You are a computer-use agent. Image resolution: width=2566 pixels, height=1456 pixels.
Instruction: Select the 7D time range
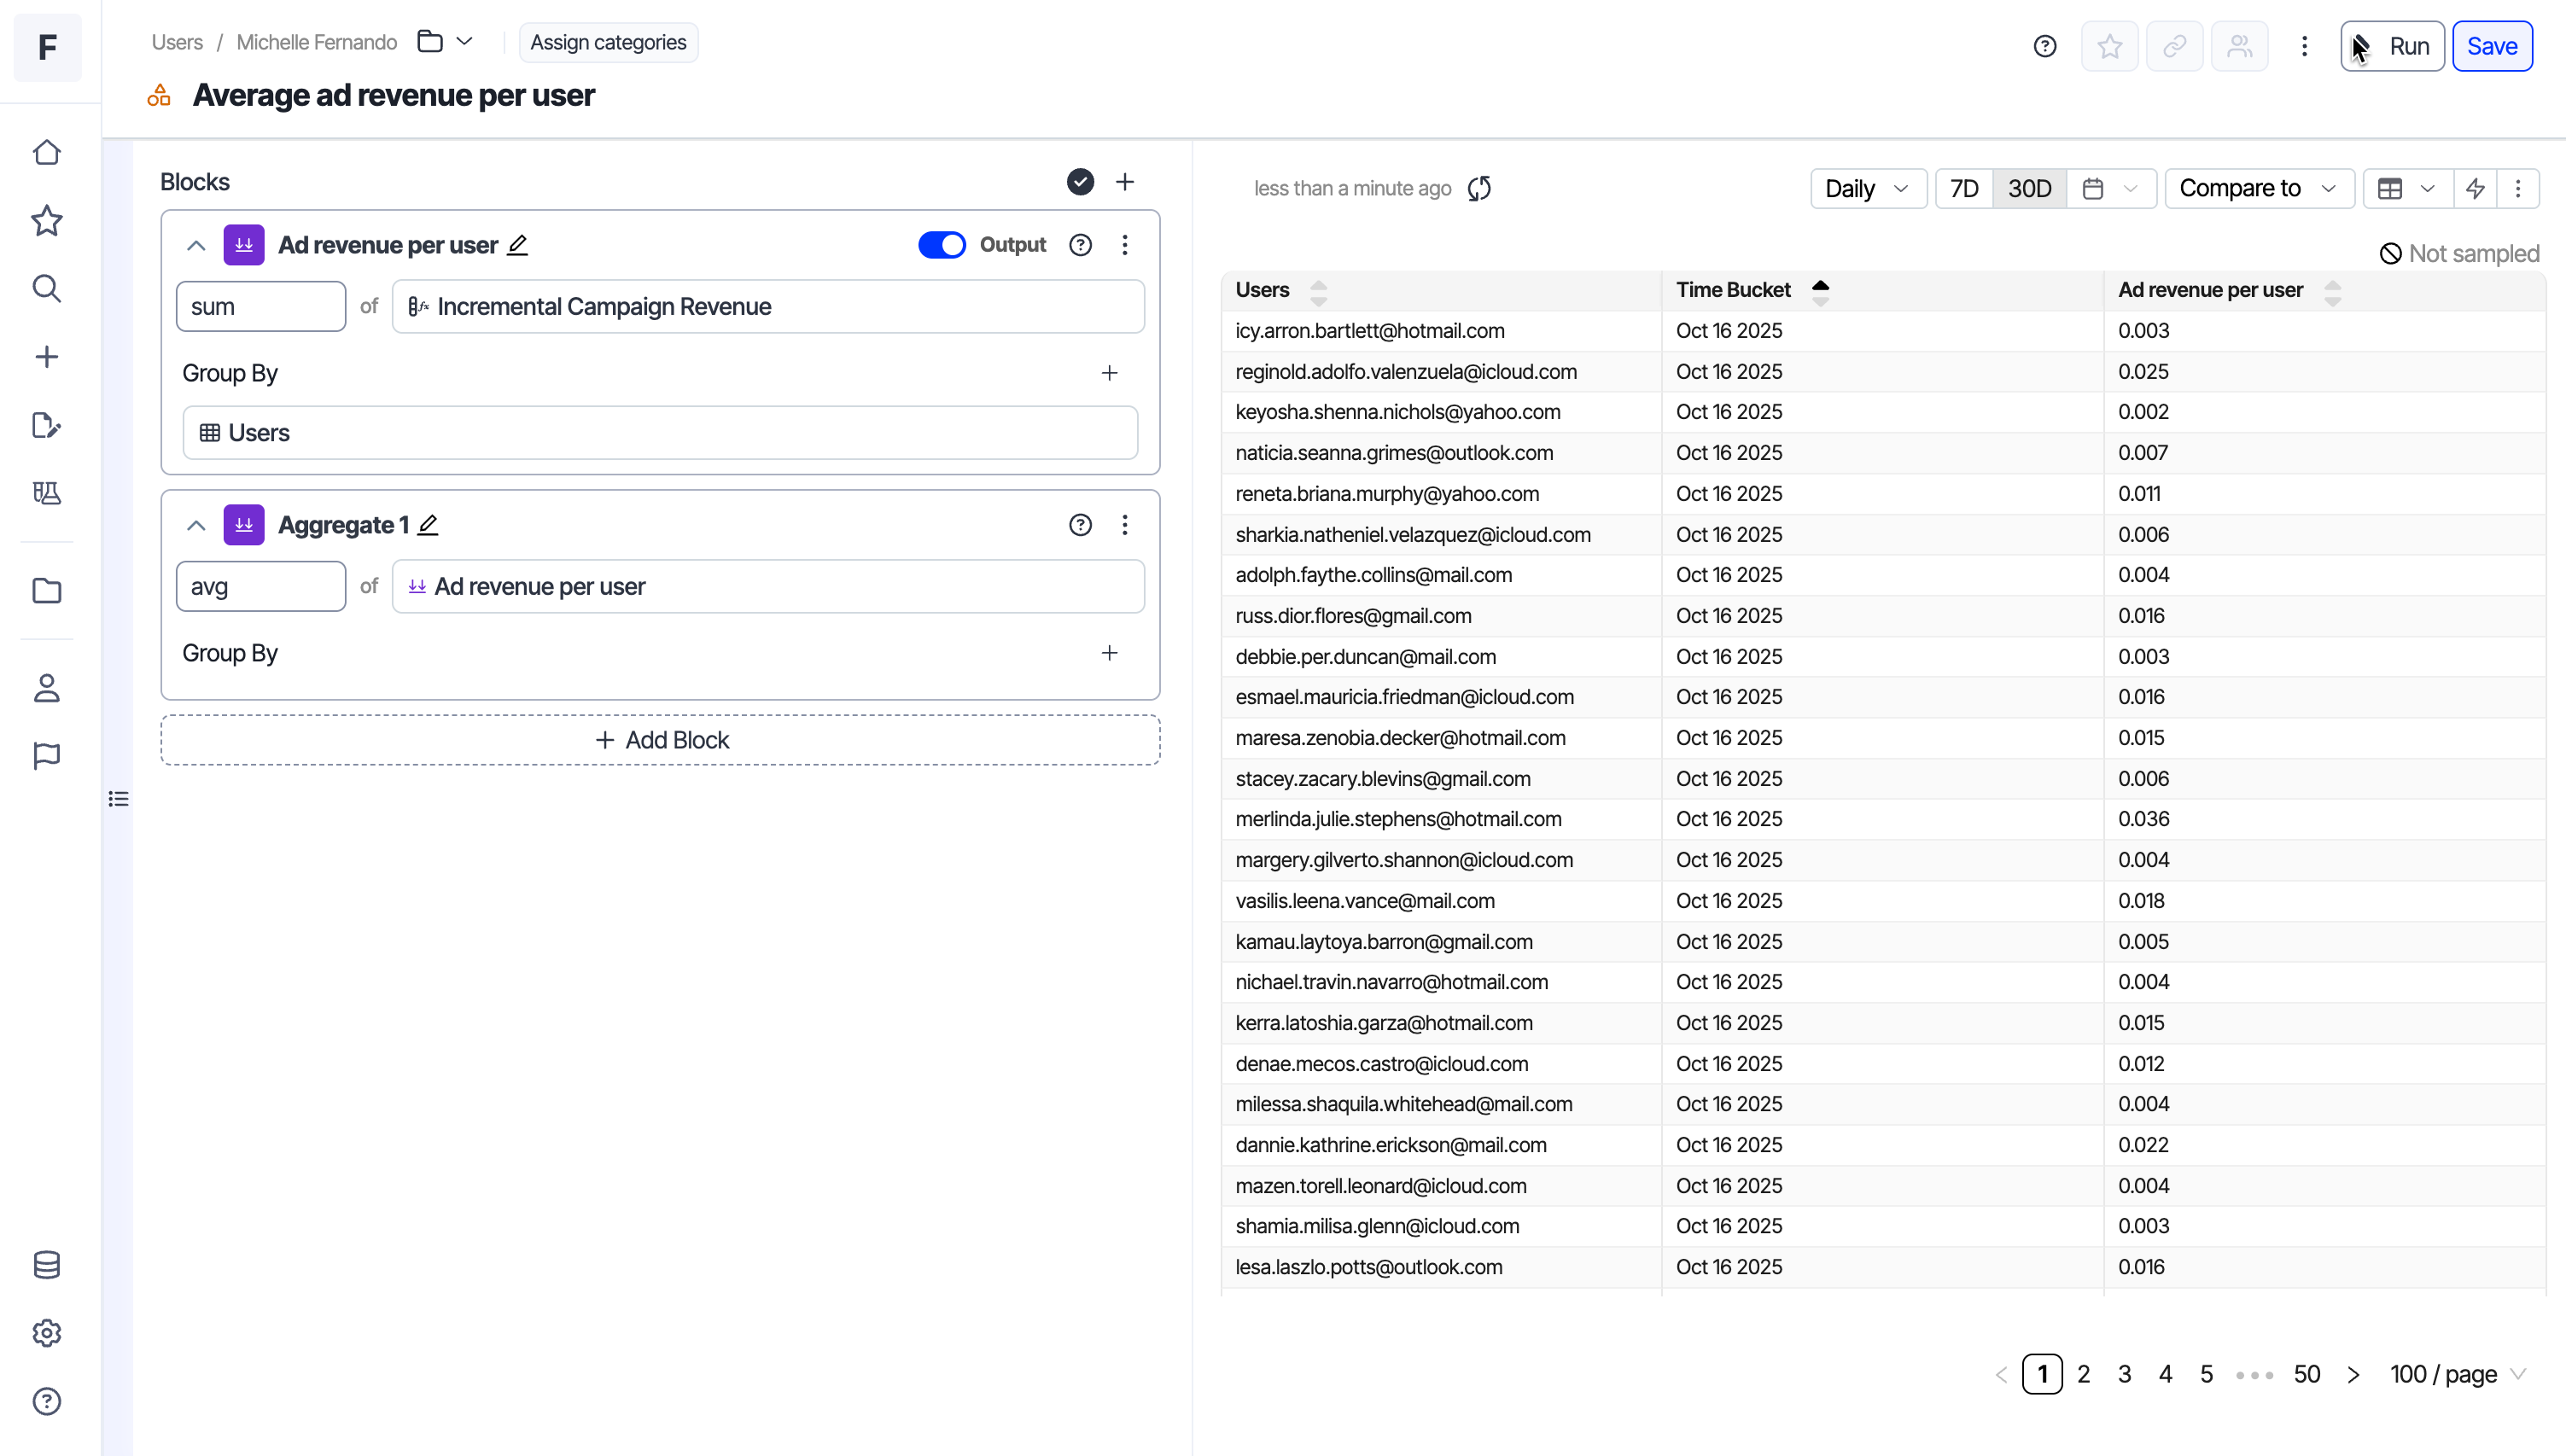[x=1964, y=188]
